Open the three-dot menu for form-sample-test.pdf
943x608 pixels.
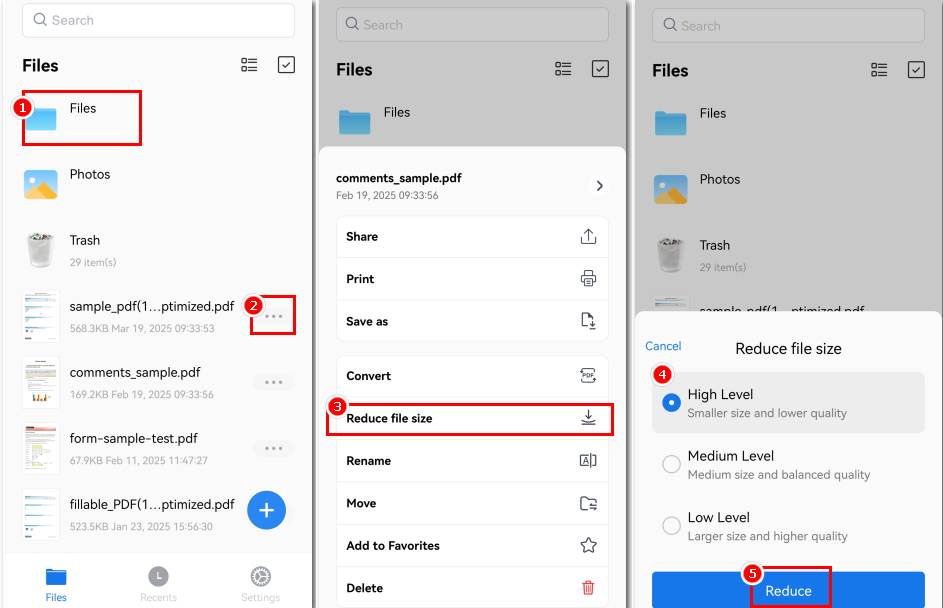point(273,447)
